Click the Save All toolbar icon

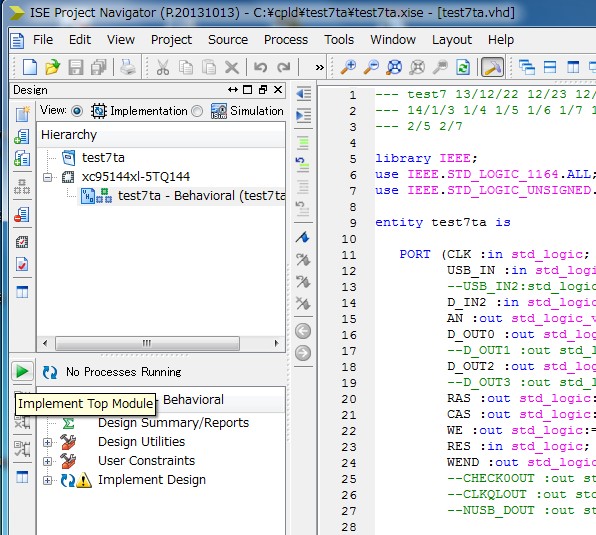coord(99,68)
